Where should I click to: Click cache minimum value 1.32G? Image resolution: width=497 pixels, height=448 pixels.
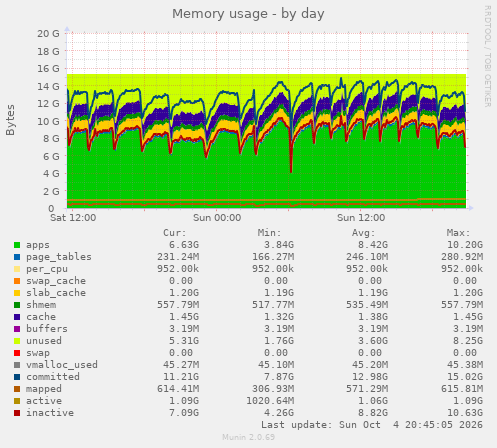(x=279, y=317)
